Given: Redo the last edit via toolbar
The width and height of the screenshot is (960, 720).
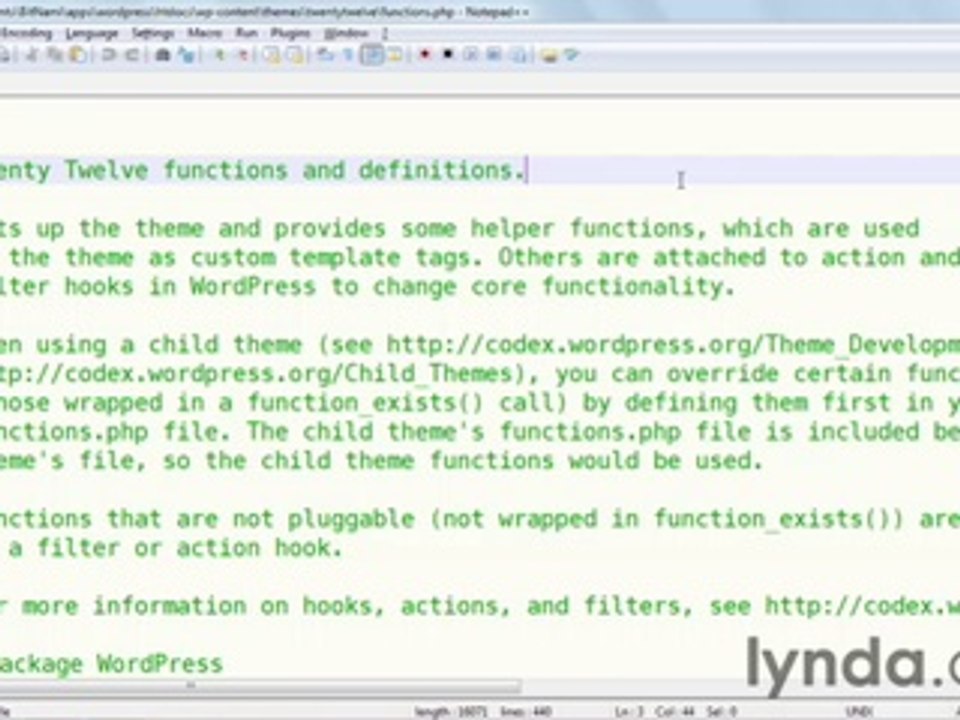Looking at the screenshot, I should 132,55.
